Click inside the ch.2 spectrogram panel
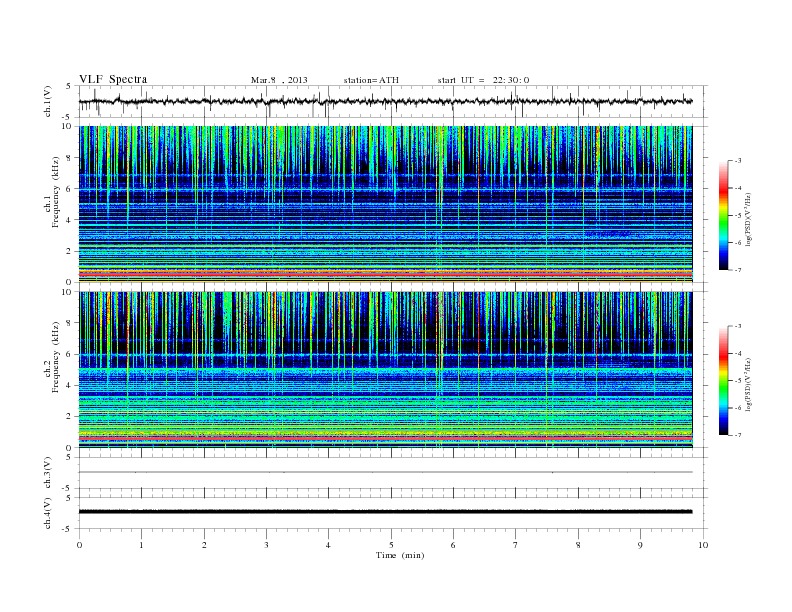The width and height of the screenshot is (792, 612). tap(385, 370)
